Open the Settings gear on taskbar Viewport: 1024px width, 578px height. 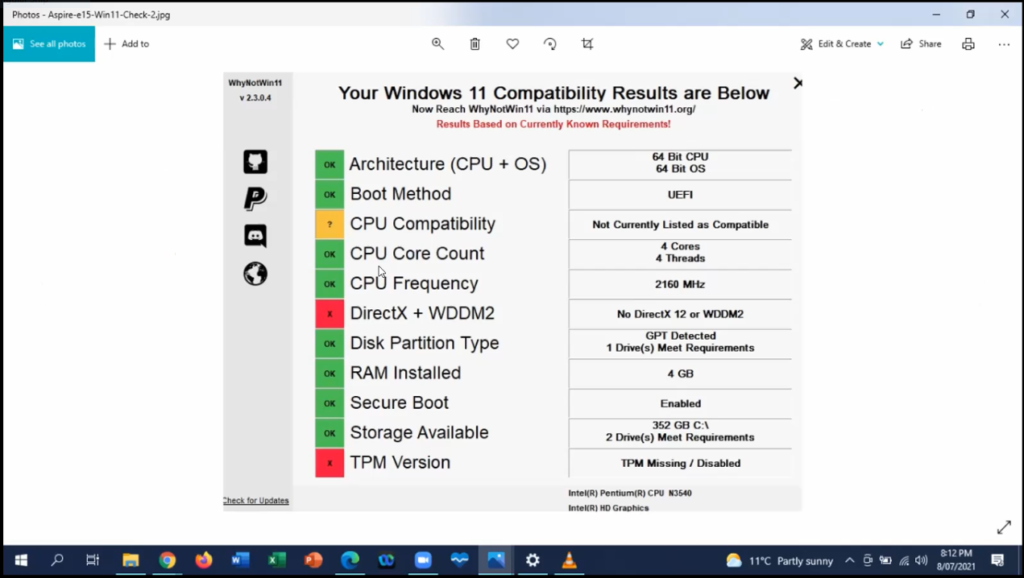(533, 560)
